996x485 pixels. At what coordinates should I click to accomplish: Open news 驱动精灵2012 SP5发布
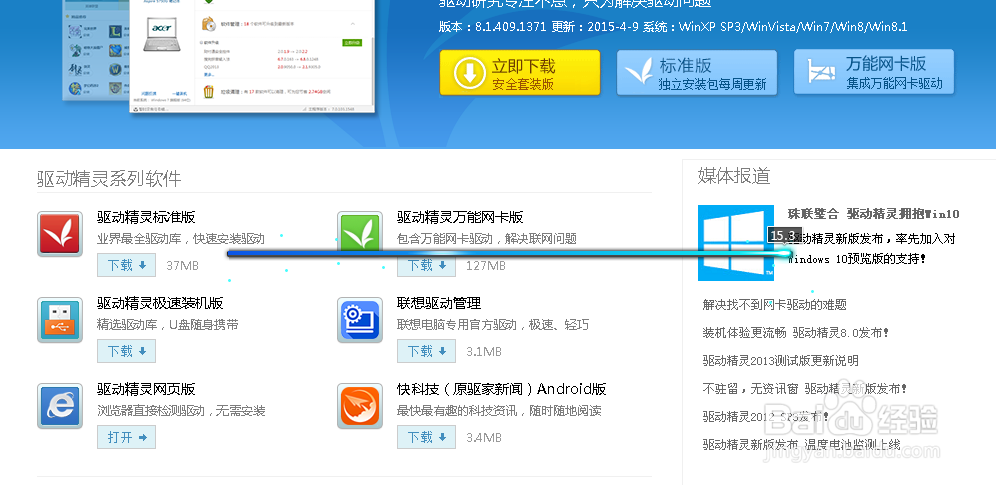(x=765, y=416)
